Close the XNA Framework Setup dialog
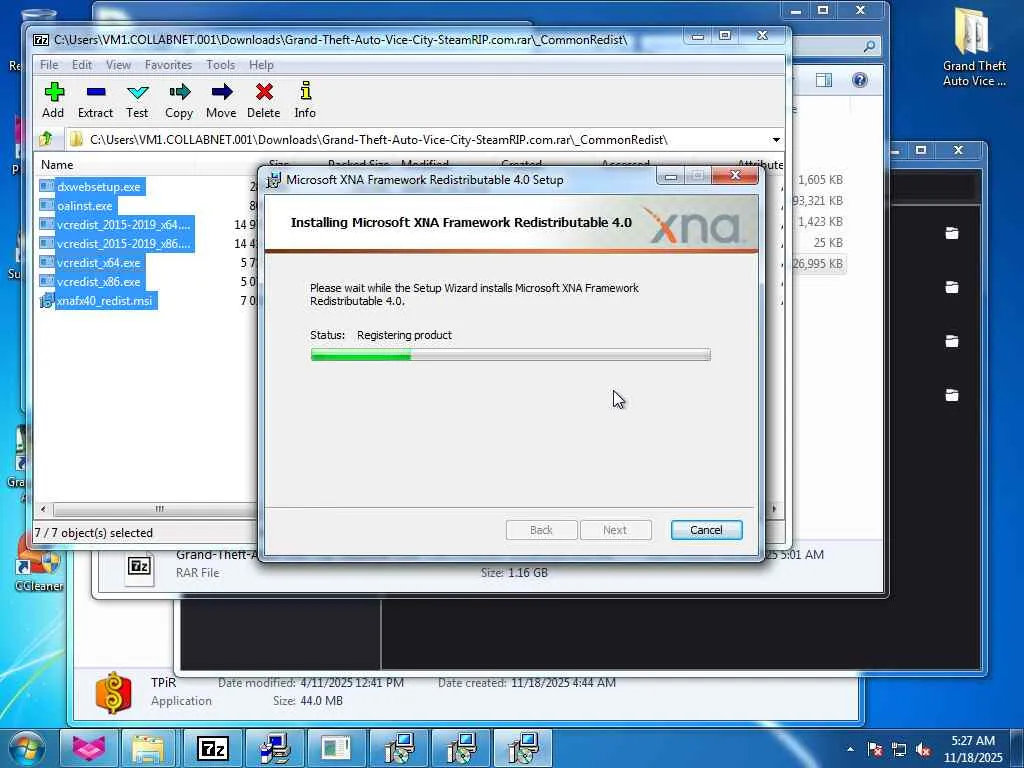 (x=735, y=175)
